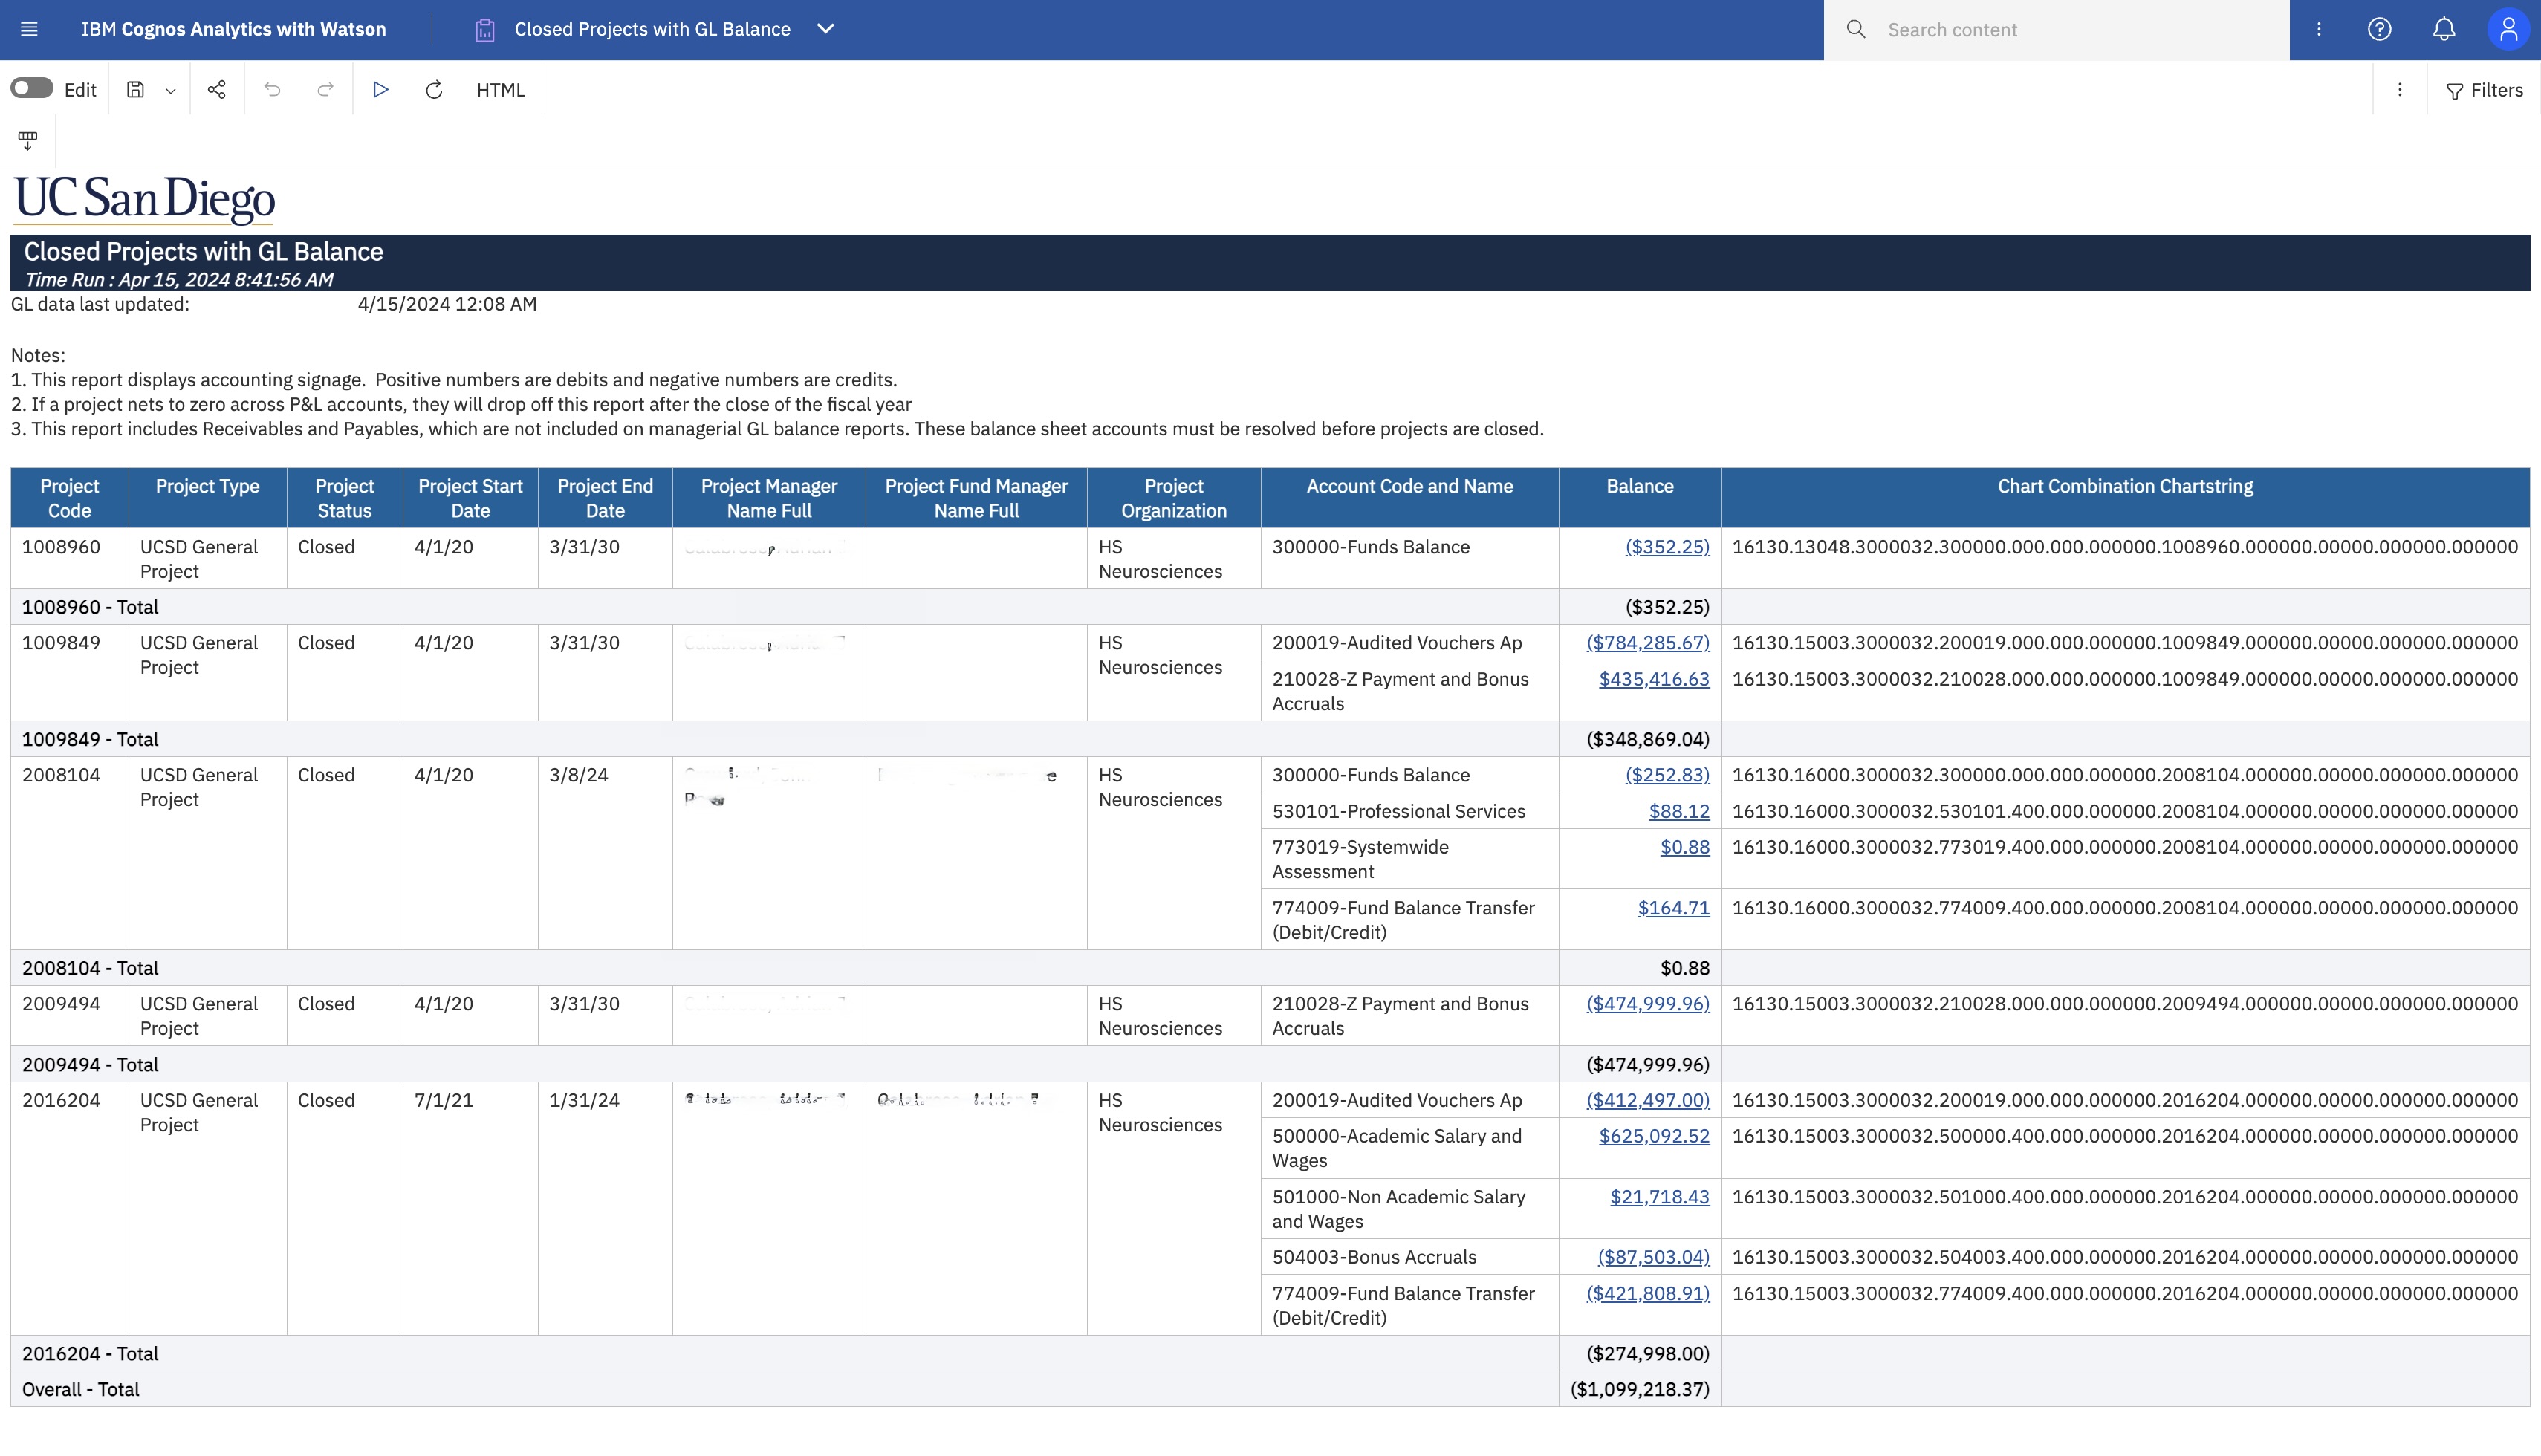2541x1456 pixels.
Task: Open the help question mark icon
Action: coord(2379,29)
